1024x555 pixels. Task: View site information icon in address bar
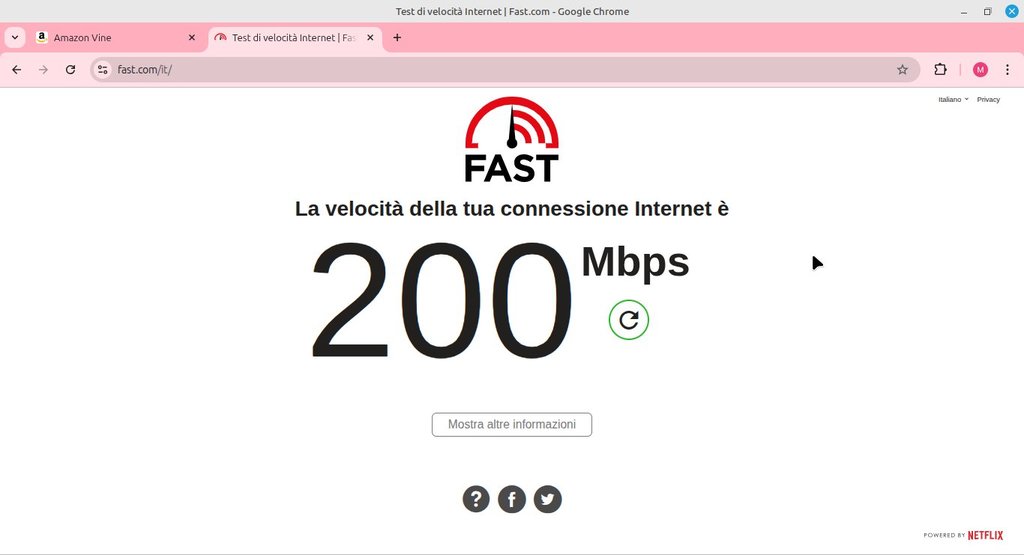[x=103, y=70]
